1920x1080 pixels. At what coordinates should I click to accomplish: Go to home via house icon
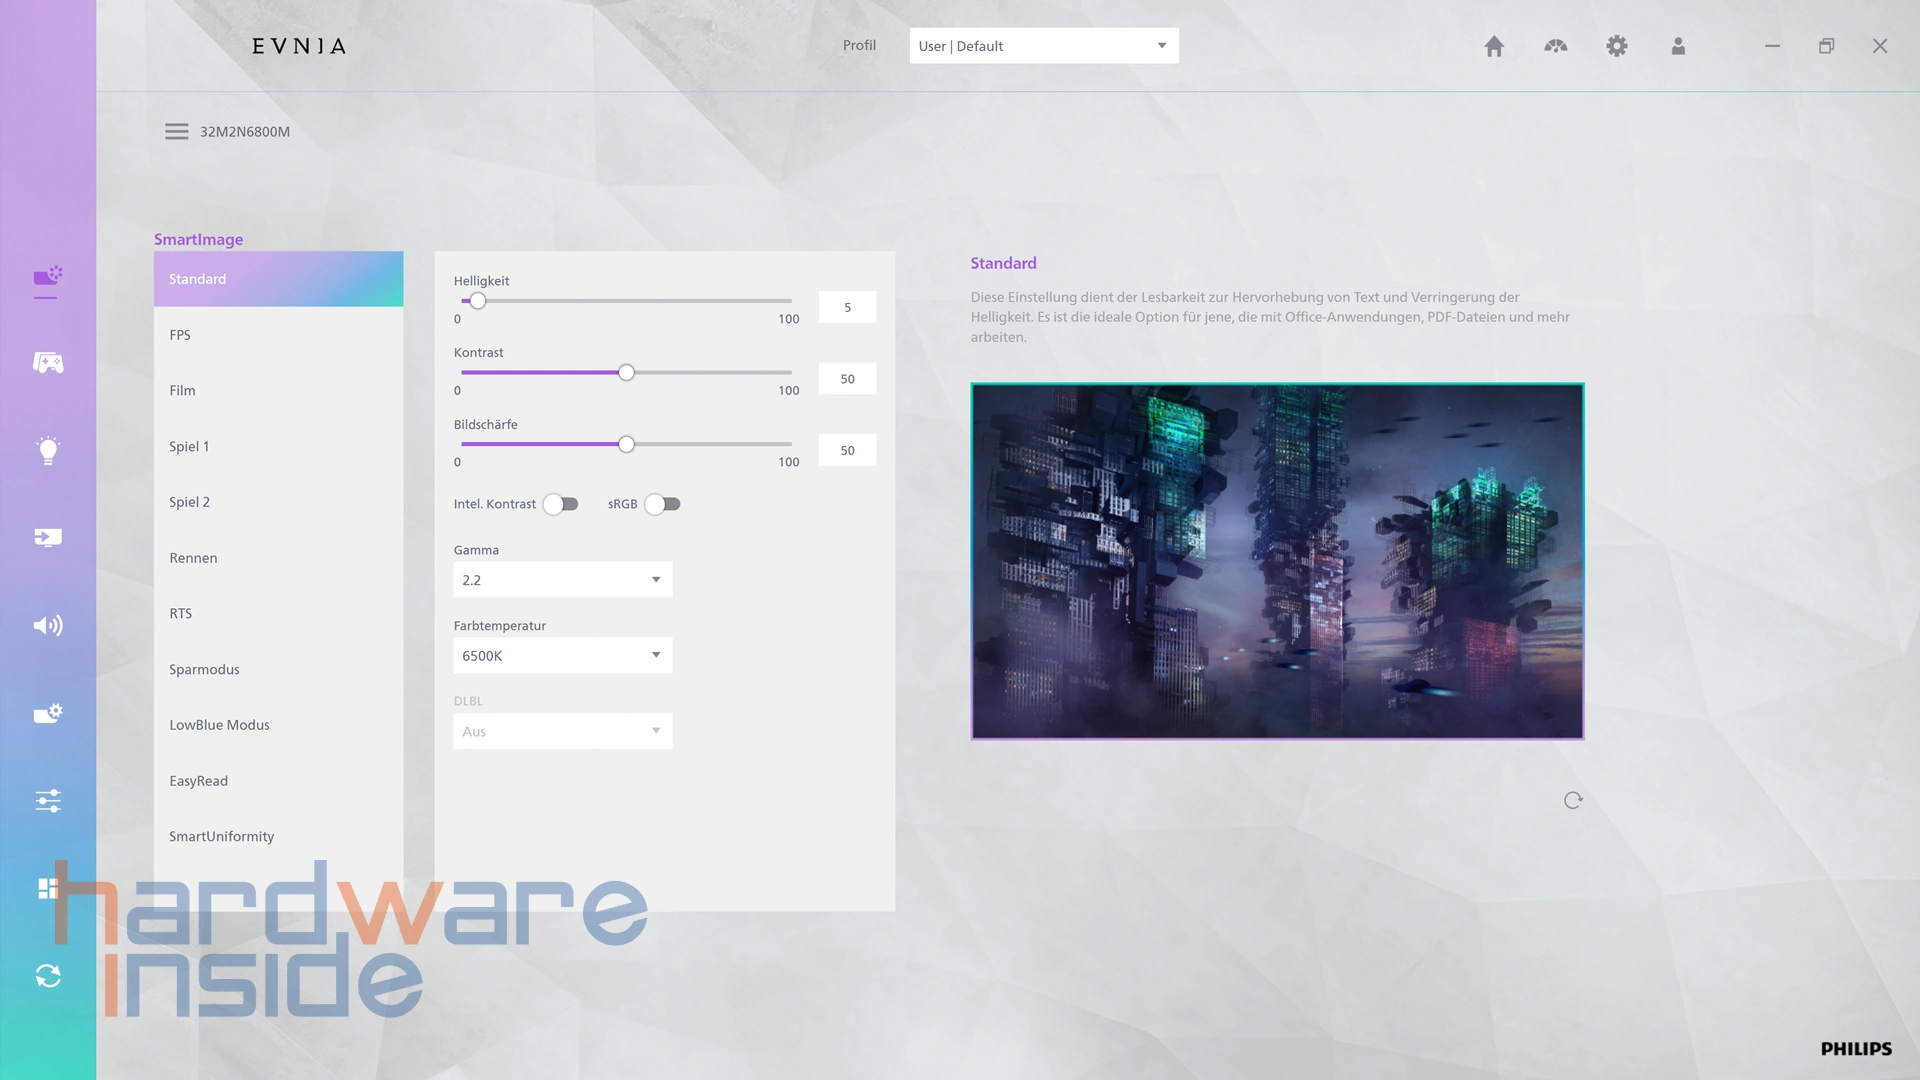[1494, 46]
